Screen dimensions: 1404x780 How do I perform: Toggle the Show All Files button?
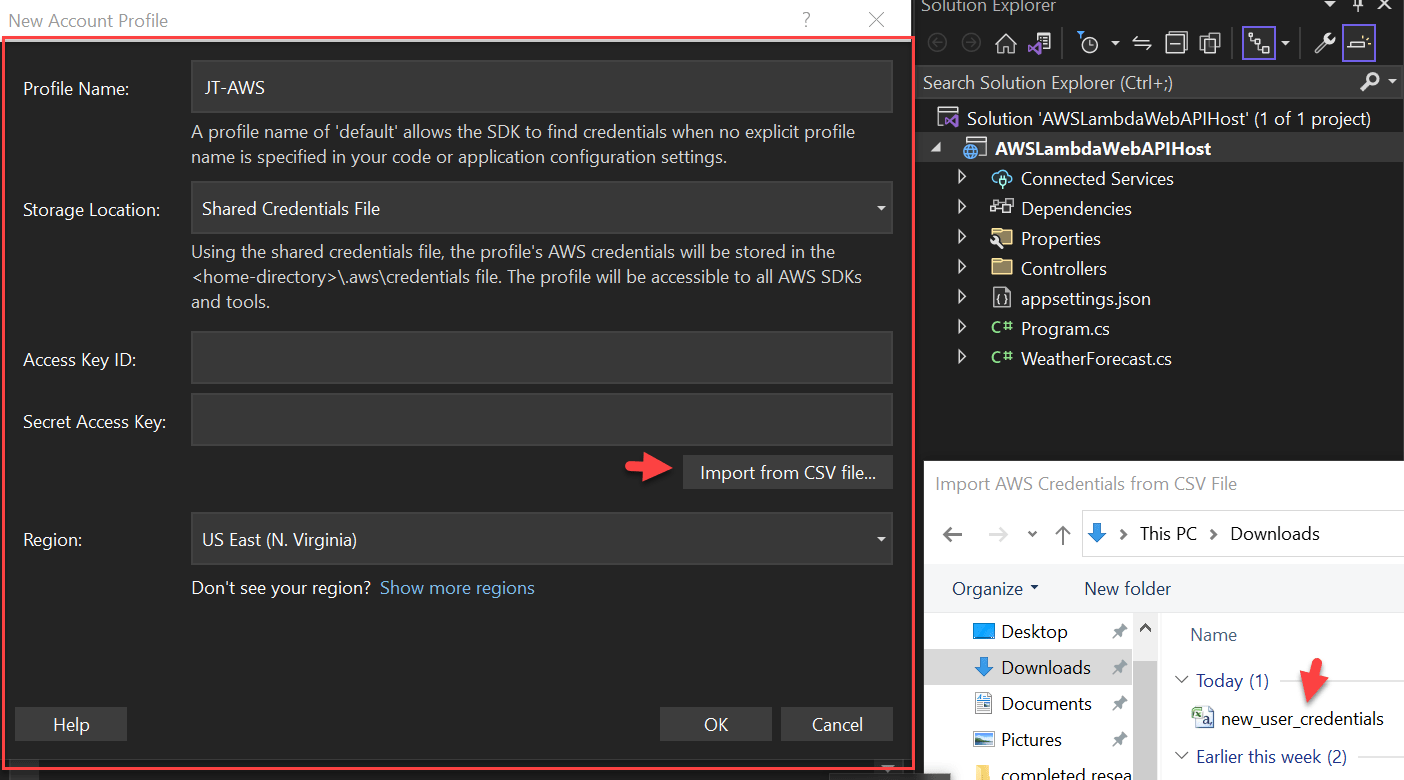1210,43
